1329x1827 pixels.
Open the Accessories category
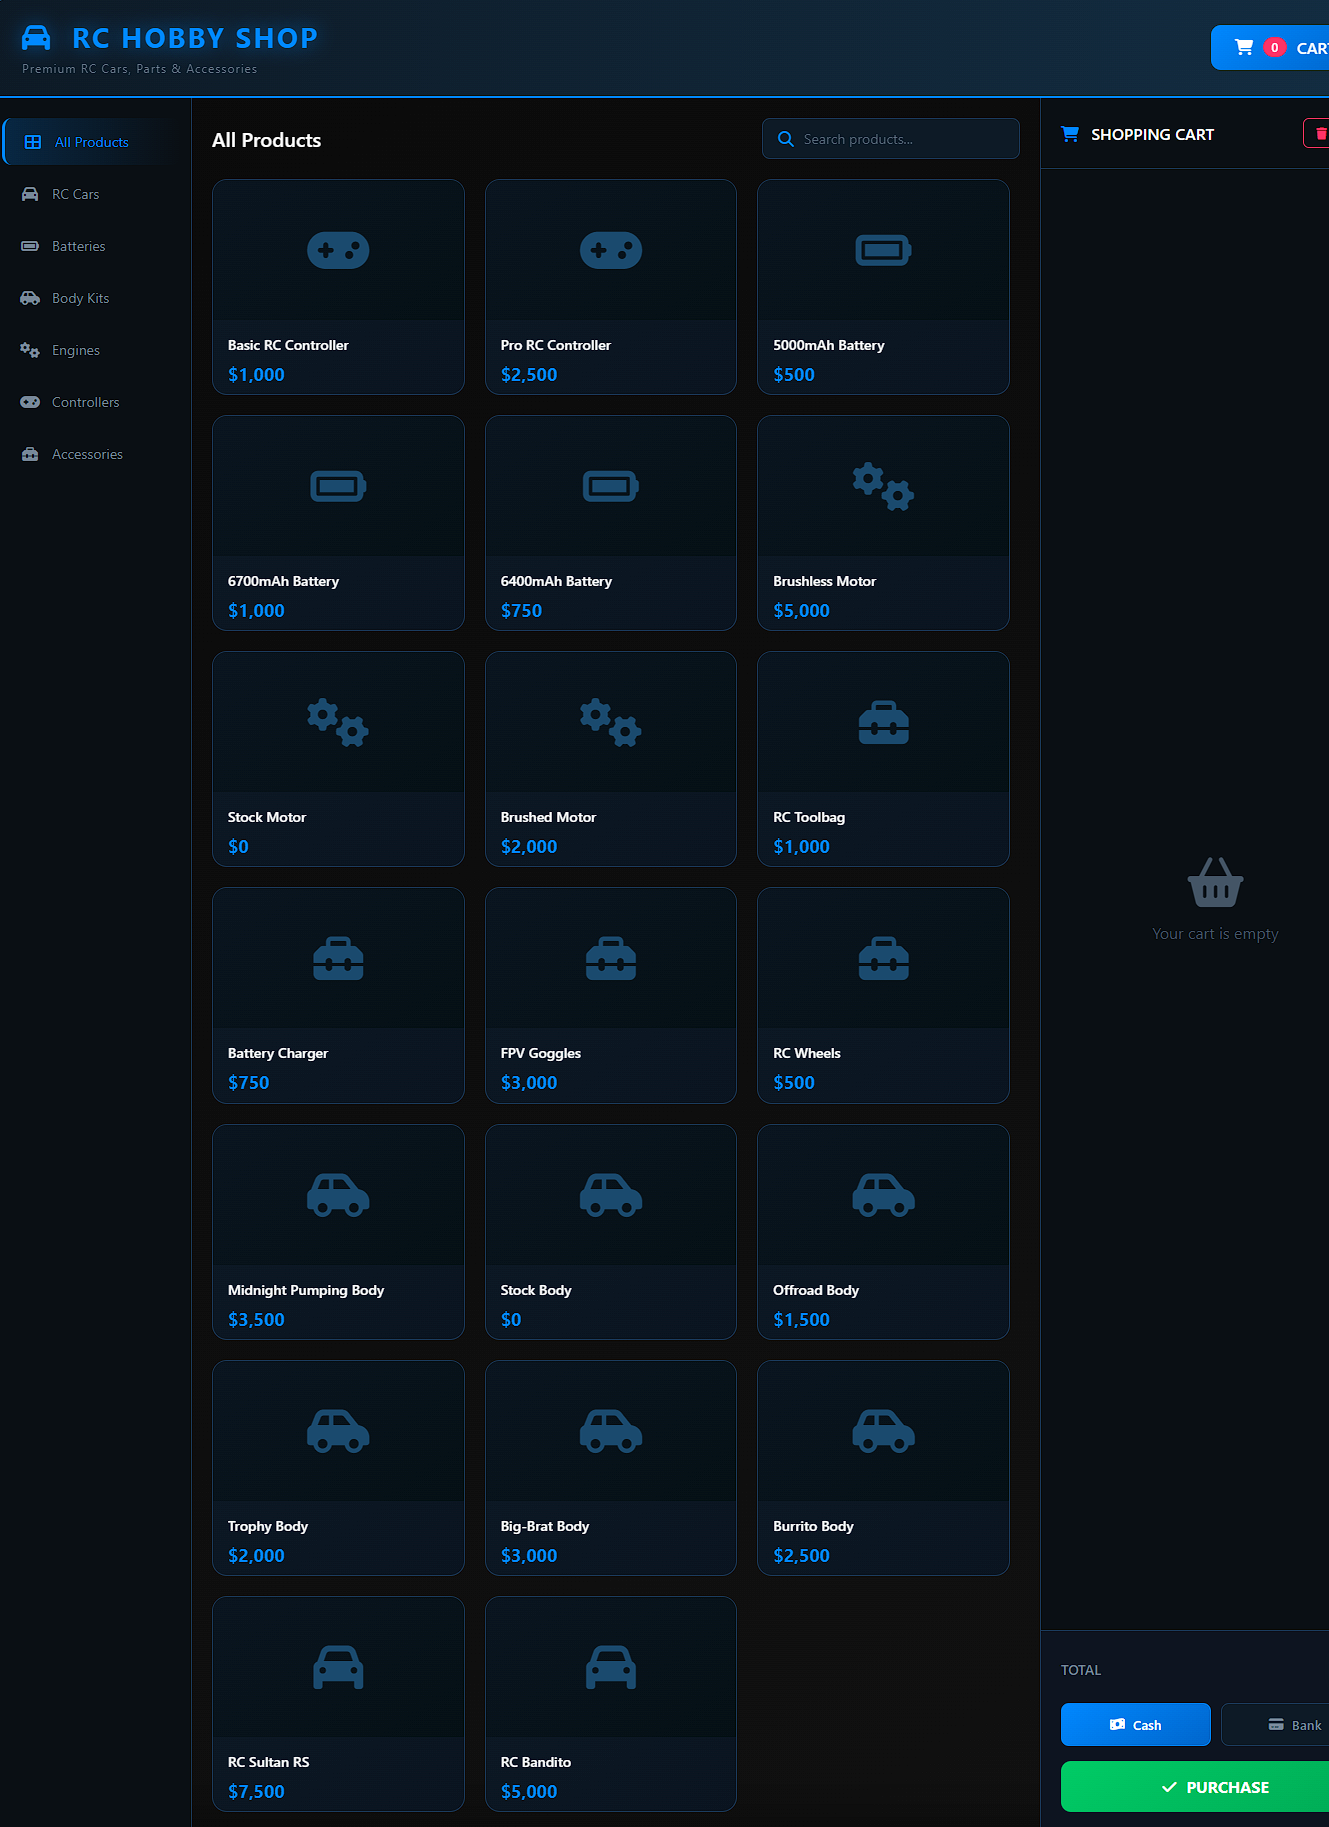(x=96, y=454)
